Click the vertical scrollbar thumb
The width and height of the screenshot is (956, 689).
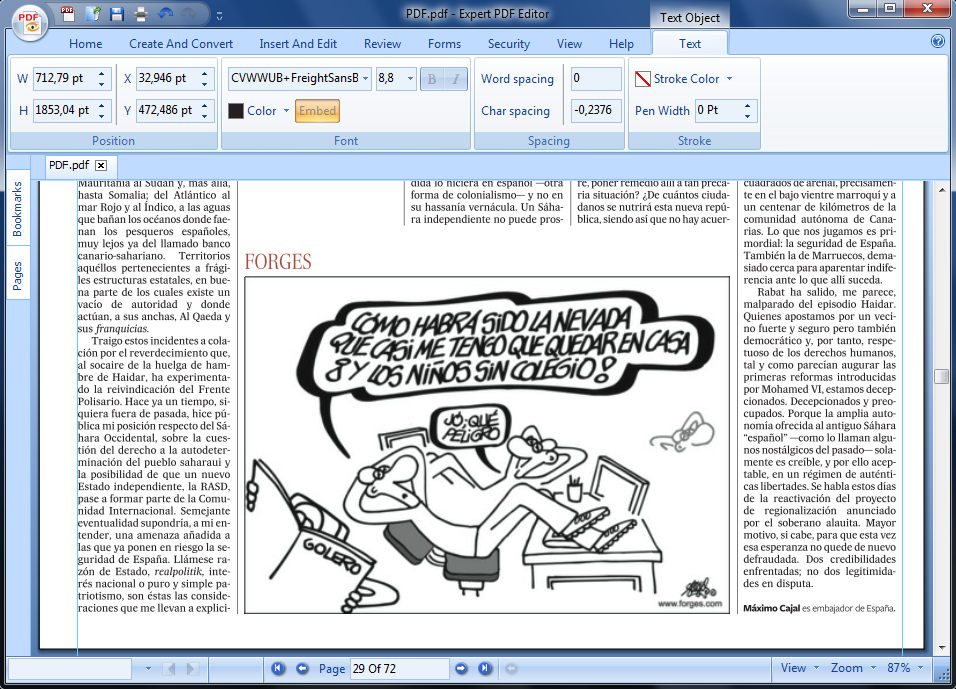click(x=941, y=377)
